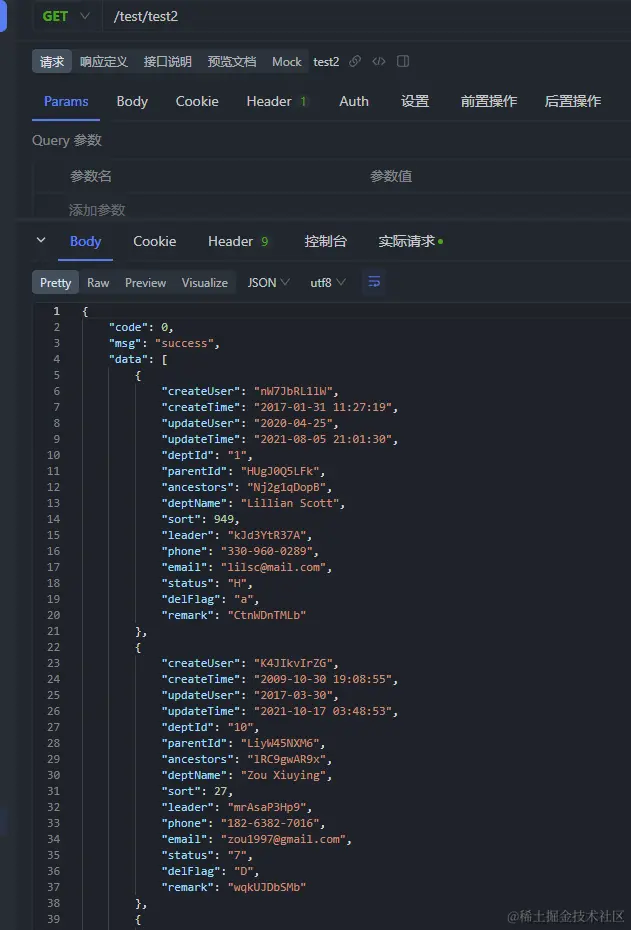Open the 预览文档 tab

[x=231, y=62]
